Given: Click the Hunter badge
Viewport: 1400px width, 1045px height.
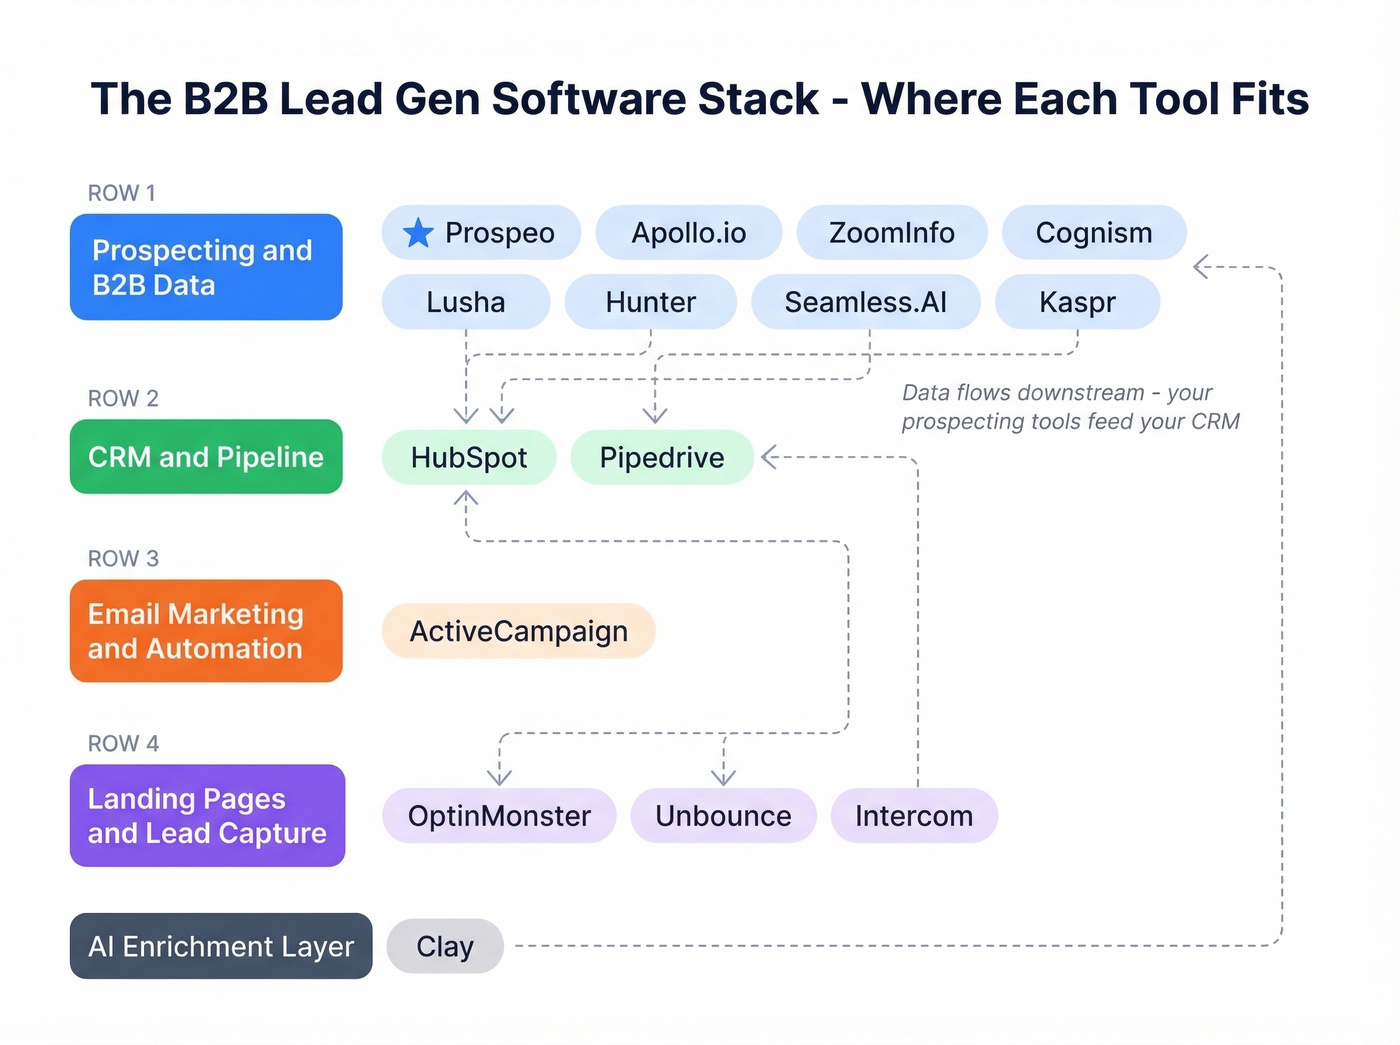Looking at the screenshot, I should pos(650,301).
